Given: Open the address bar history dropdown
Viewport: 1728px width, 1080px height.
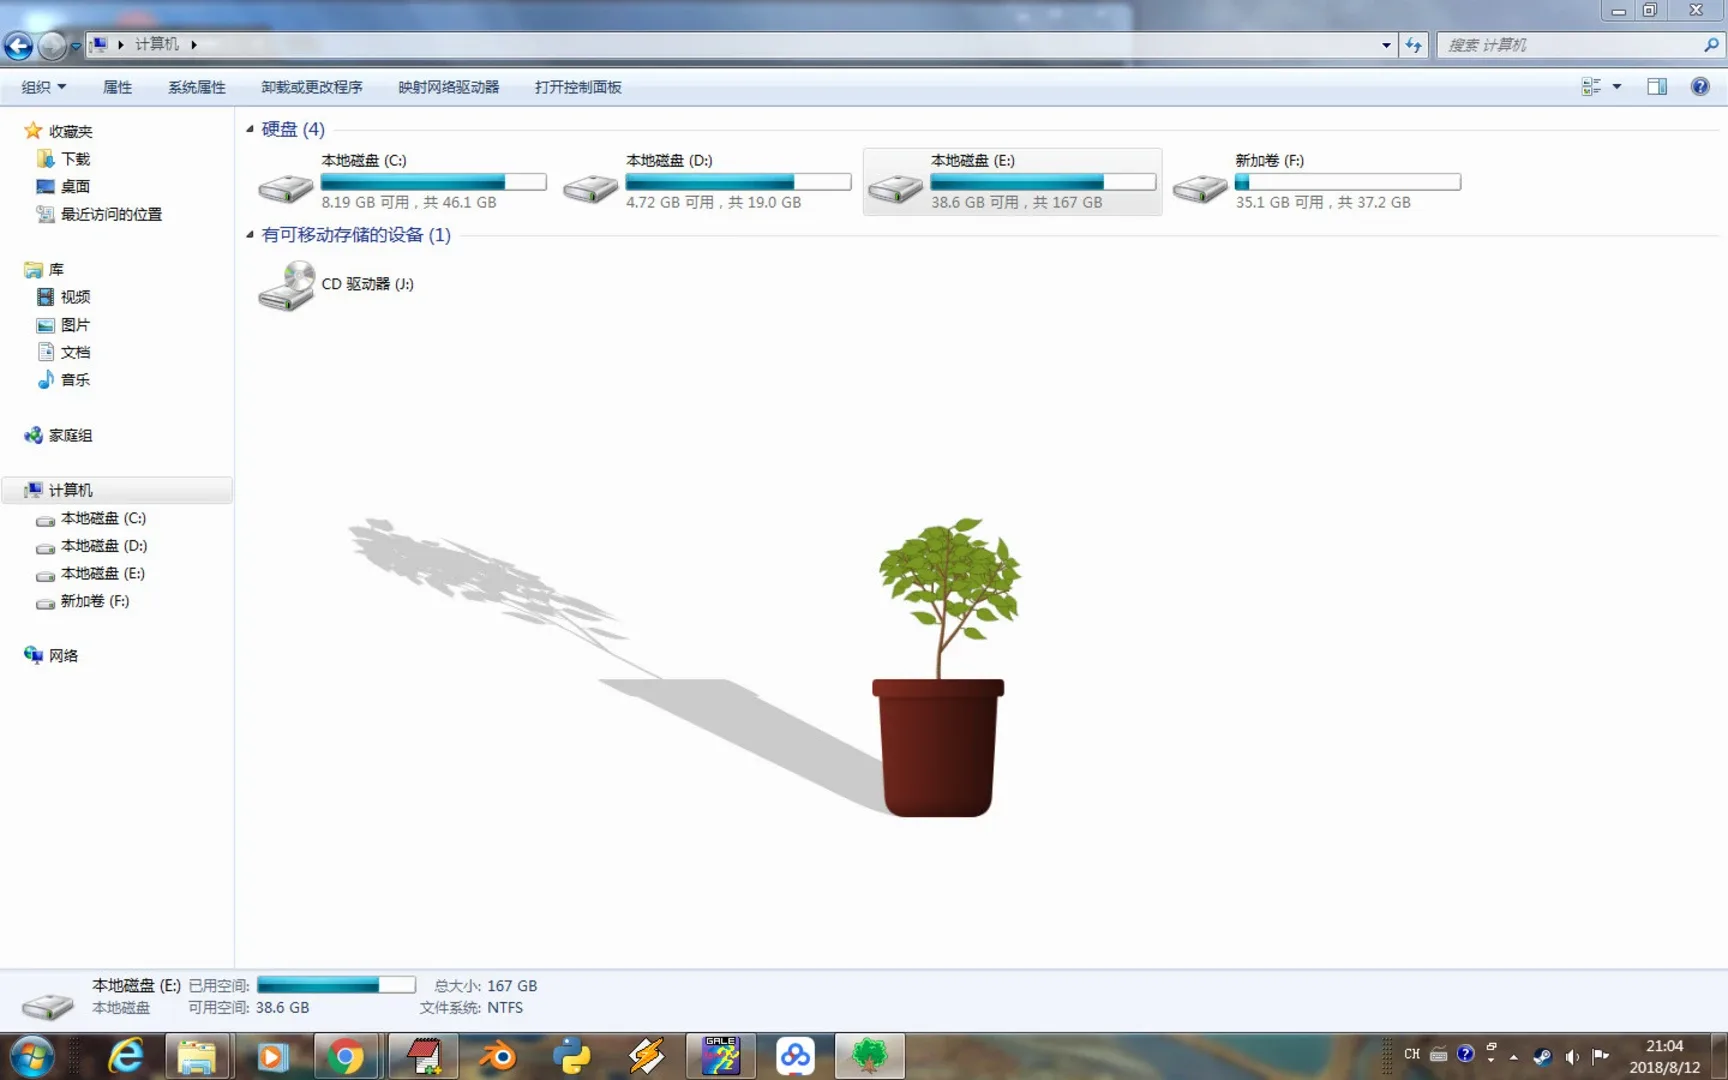Looking at the screenshot, I should point(1385,44).
